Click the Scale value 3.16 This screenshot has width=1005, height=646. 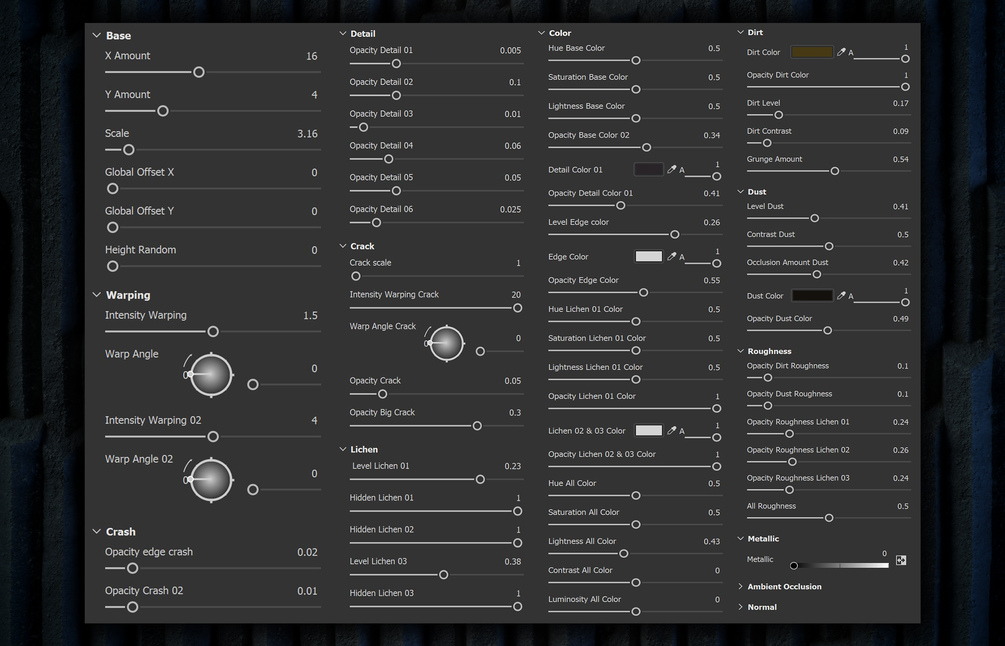[x=307, y=134]
